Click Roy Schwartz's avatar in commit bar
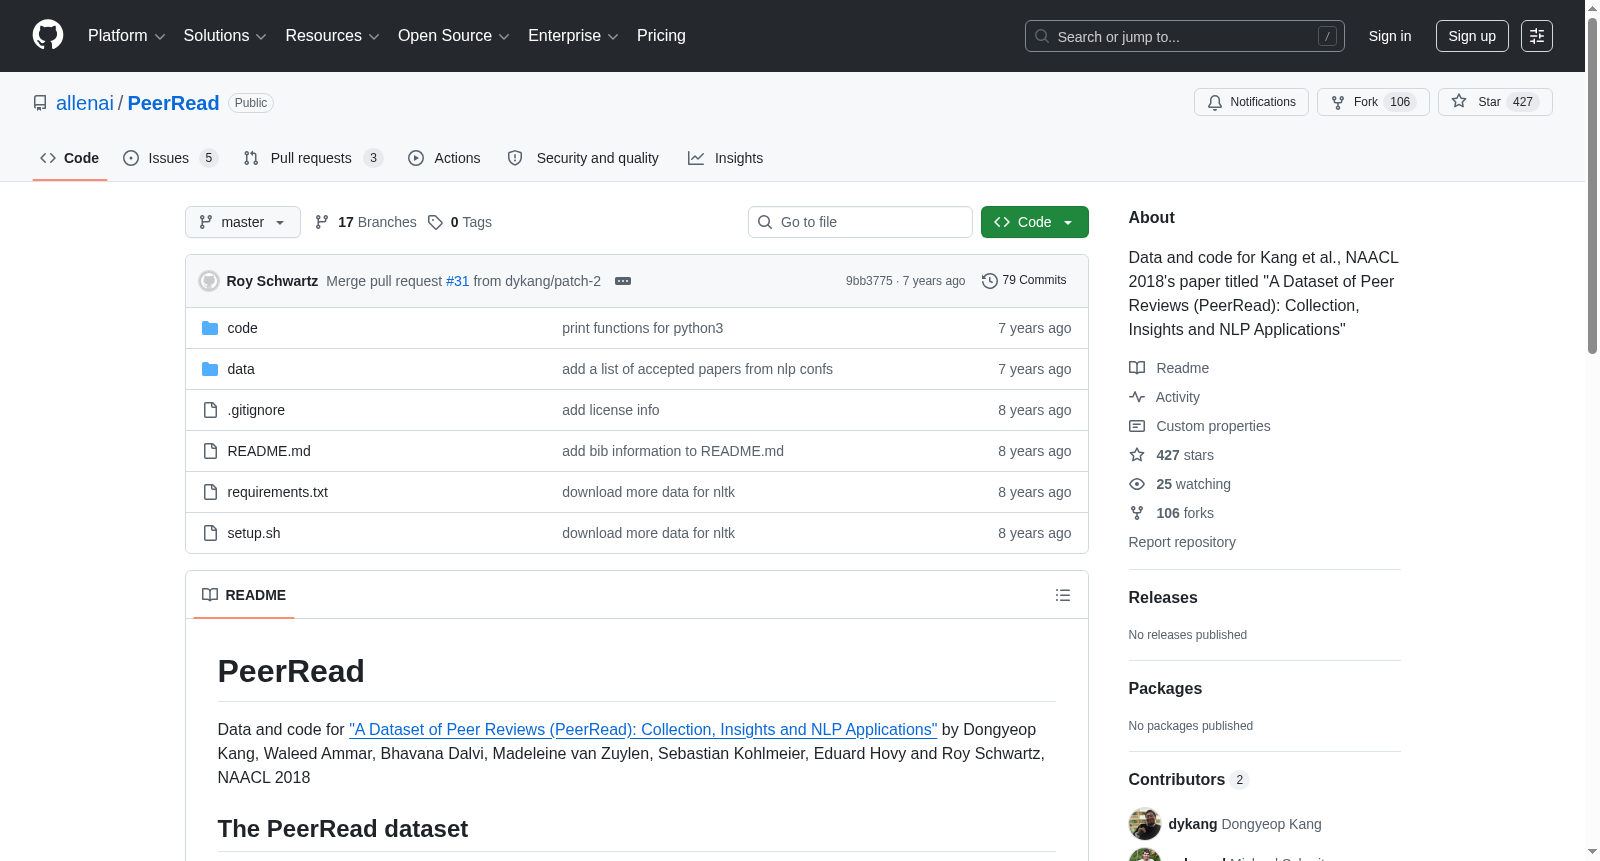Viewport: 1600px width, 861px height. click(x=209, y=281)
